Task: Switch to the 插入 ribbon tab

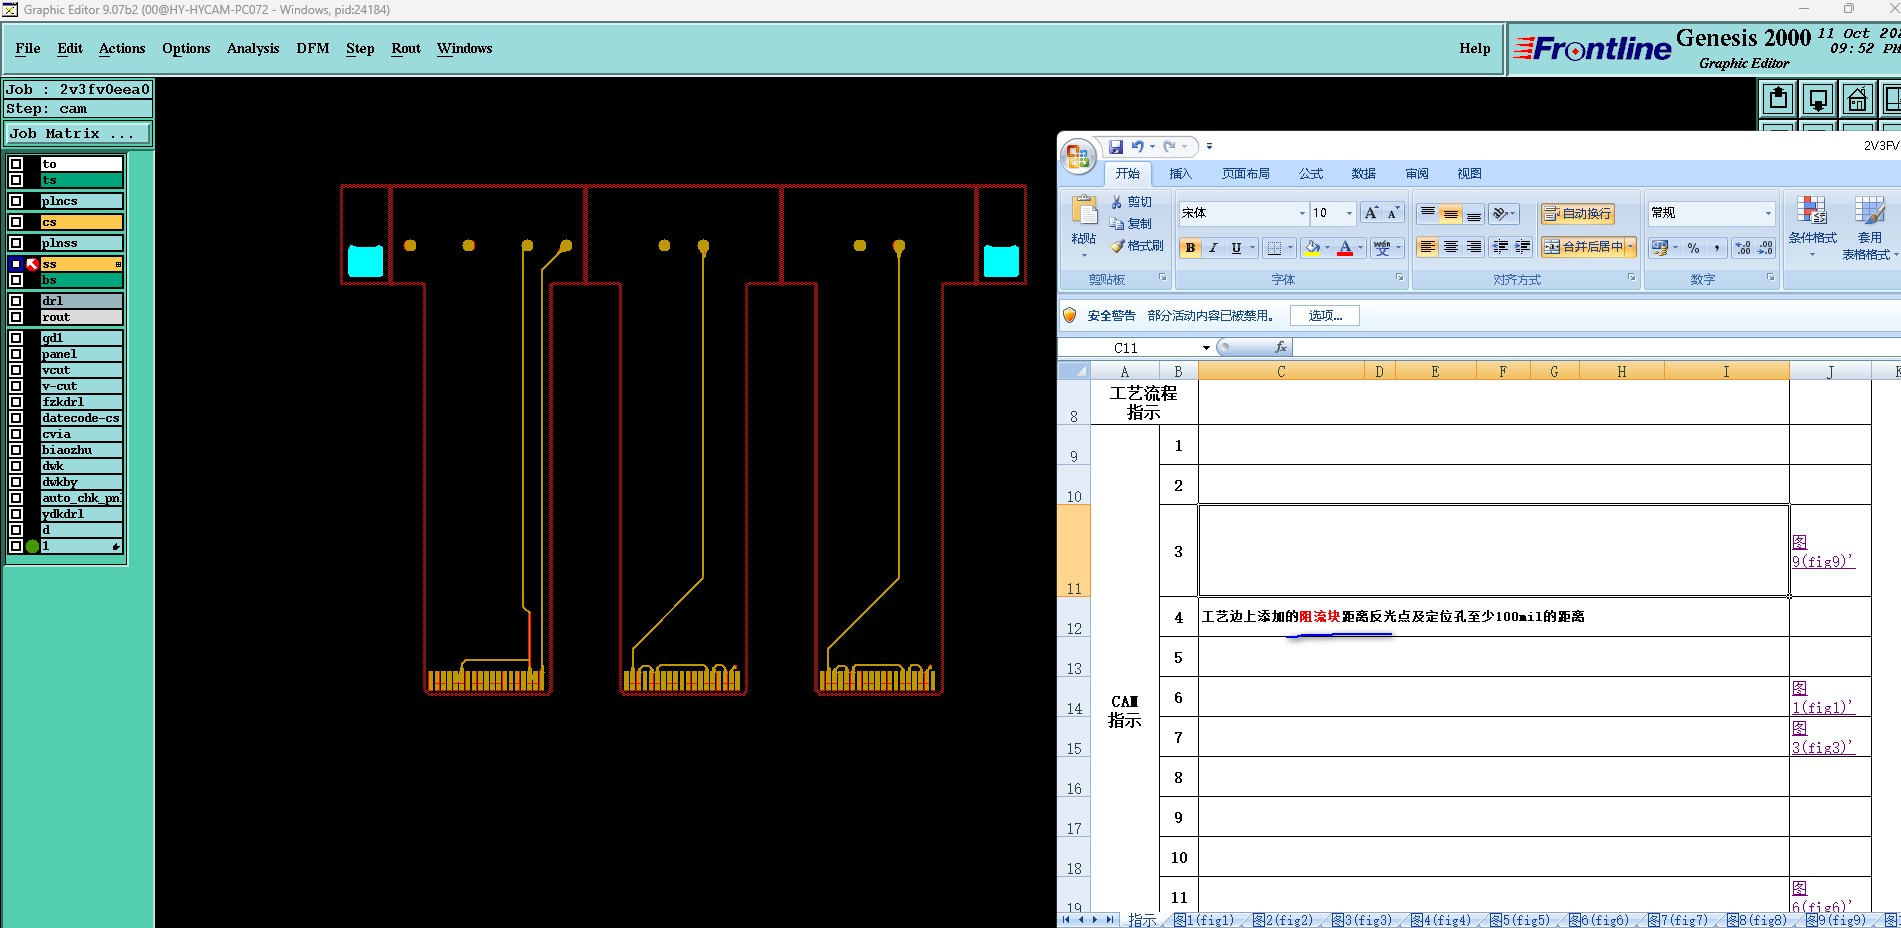Action: (x=1181, y=174)
